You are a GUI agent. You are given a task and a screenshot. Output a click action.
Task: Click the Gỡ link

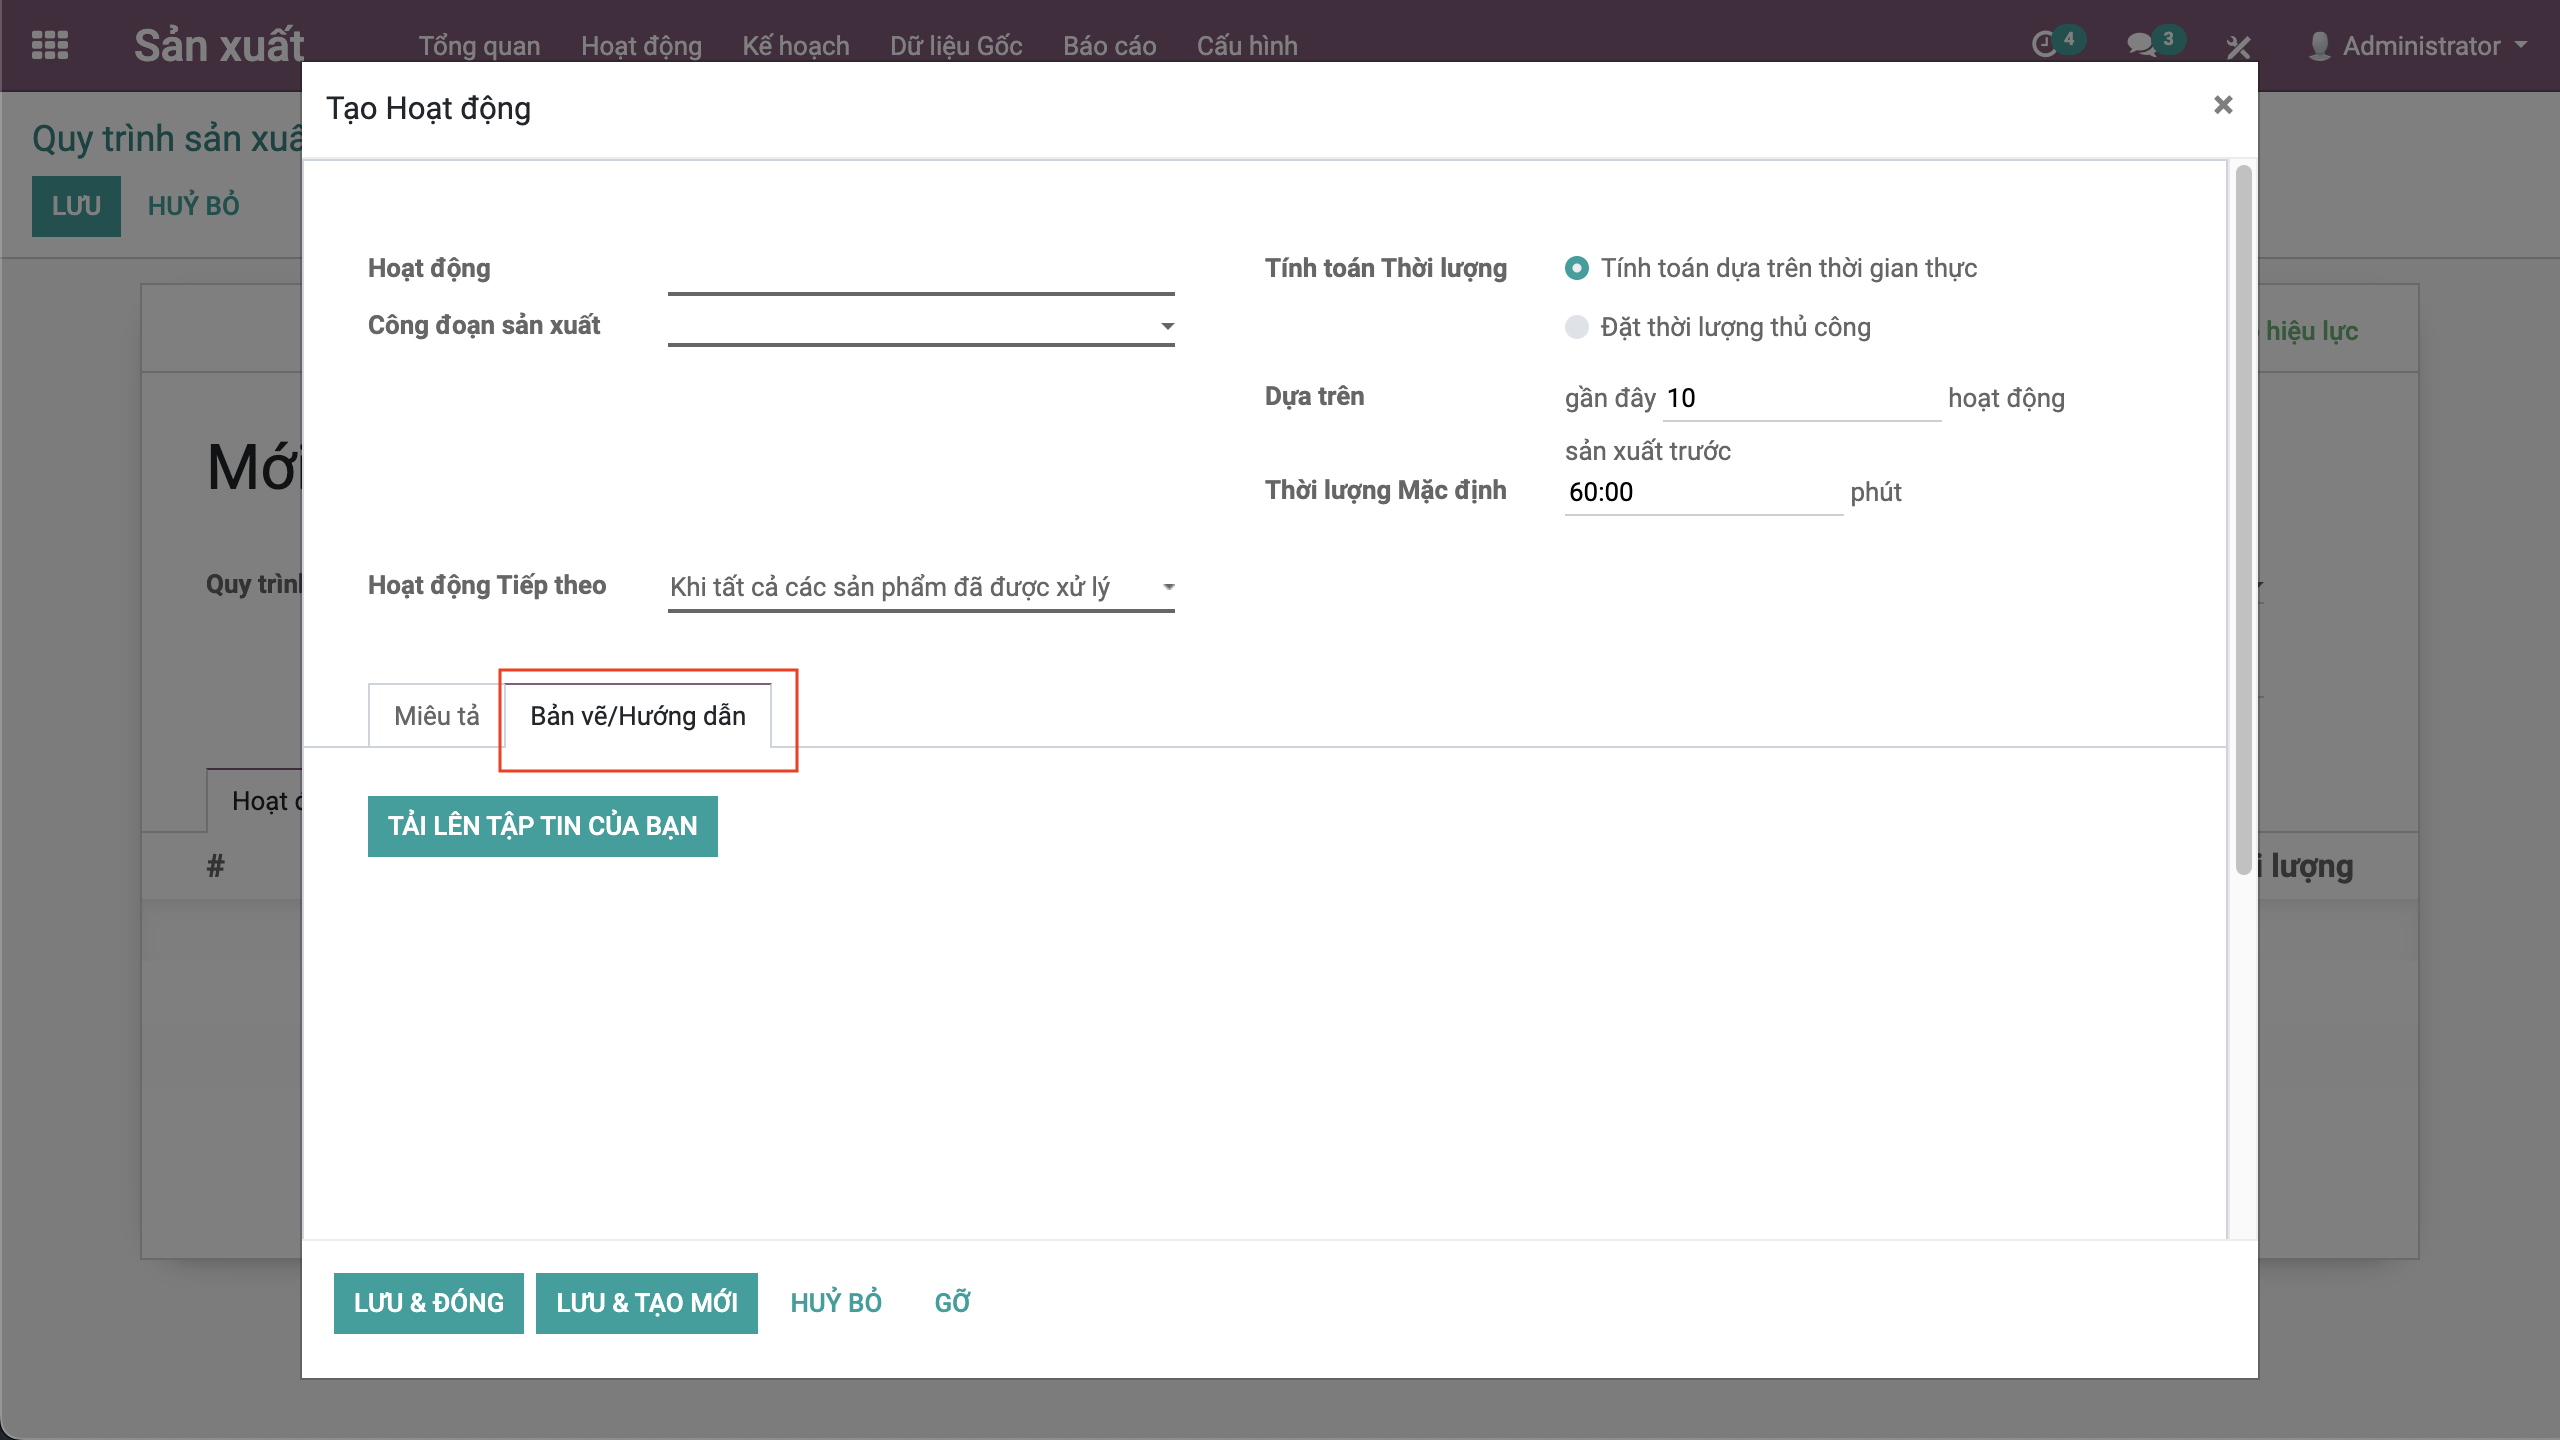[951, 1302]
